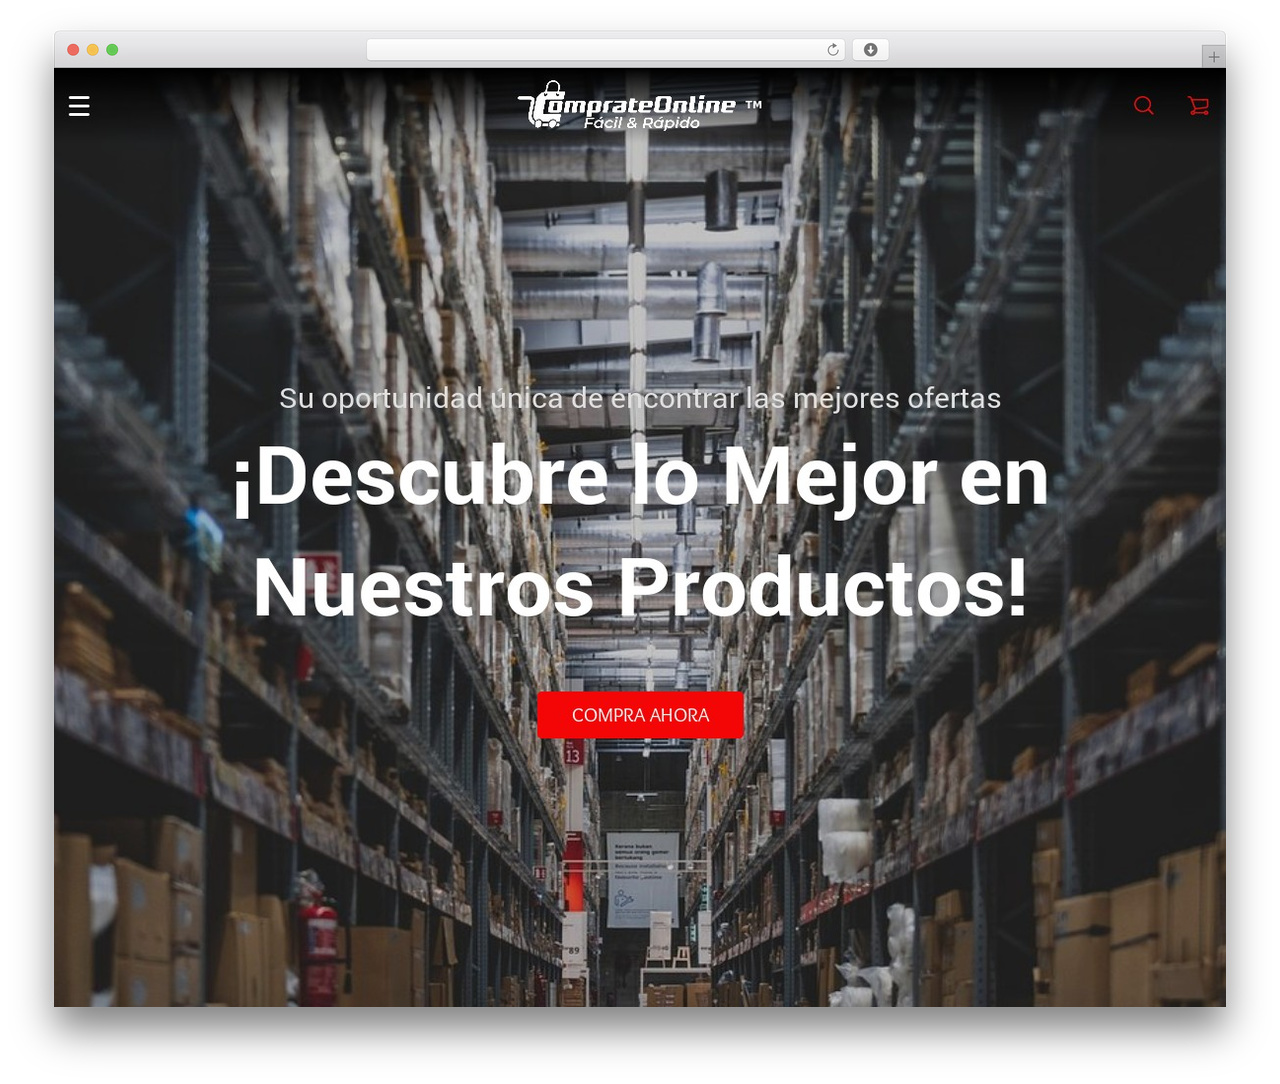Open the site search icon
The height and width of the screenshot is (1084, 1280).
pyautogui.click(x=1144, y=106)
